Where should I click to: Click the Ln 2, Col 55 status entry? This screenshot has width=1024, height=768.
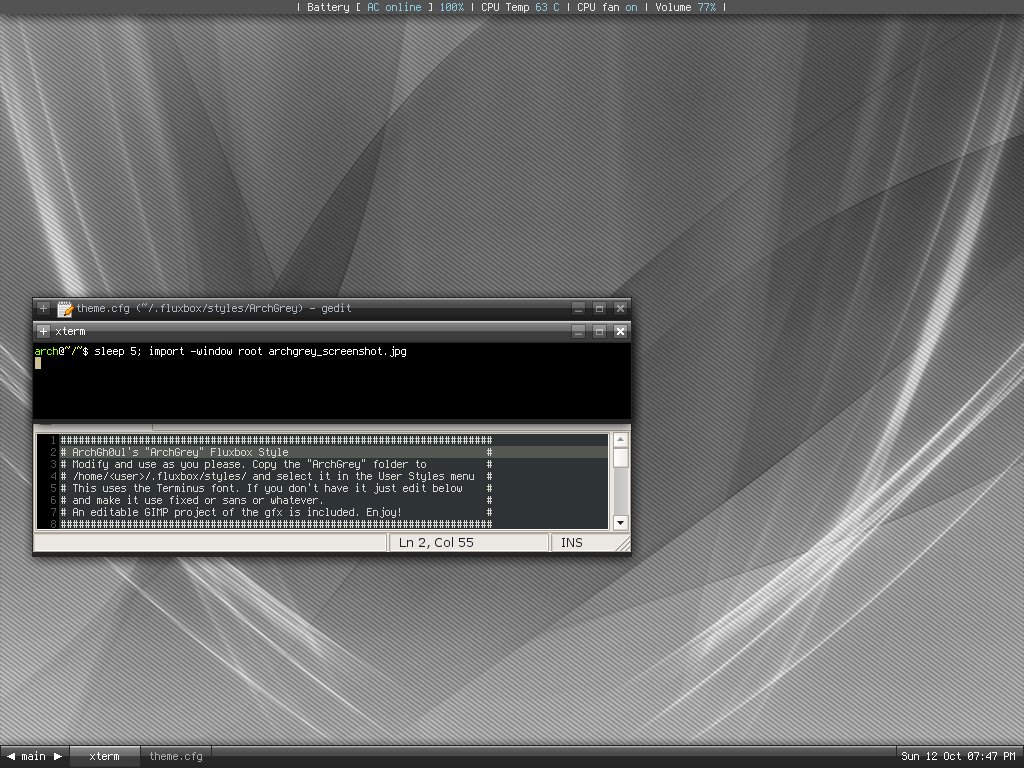[x=436, y=543]
